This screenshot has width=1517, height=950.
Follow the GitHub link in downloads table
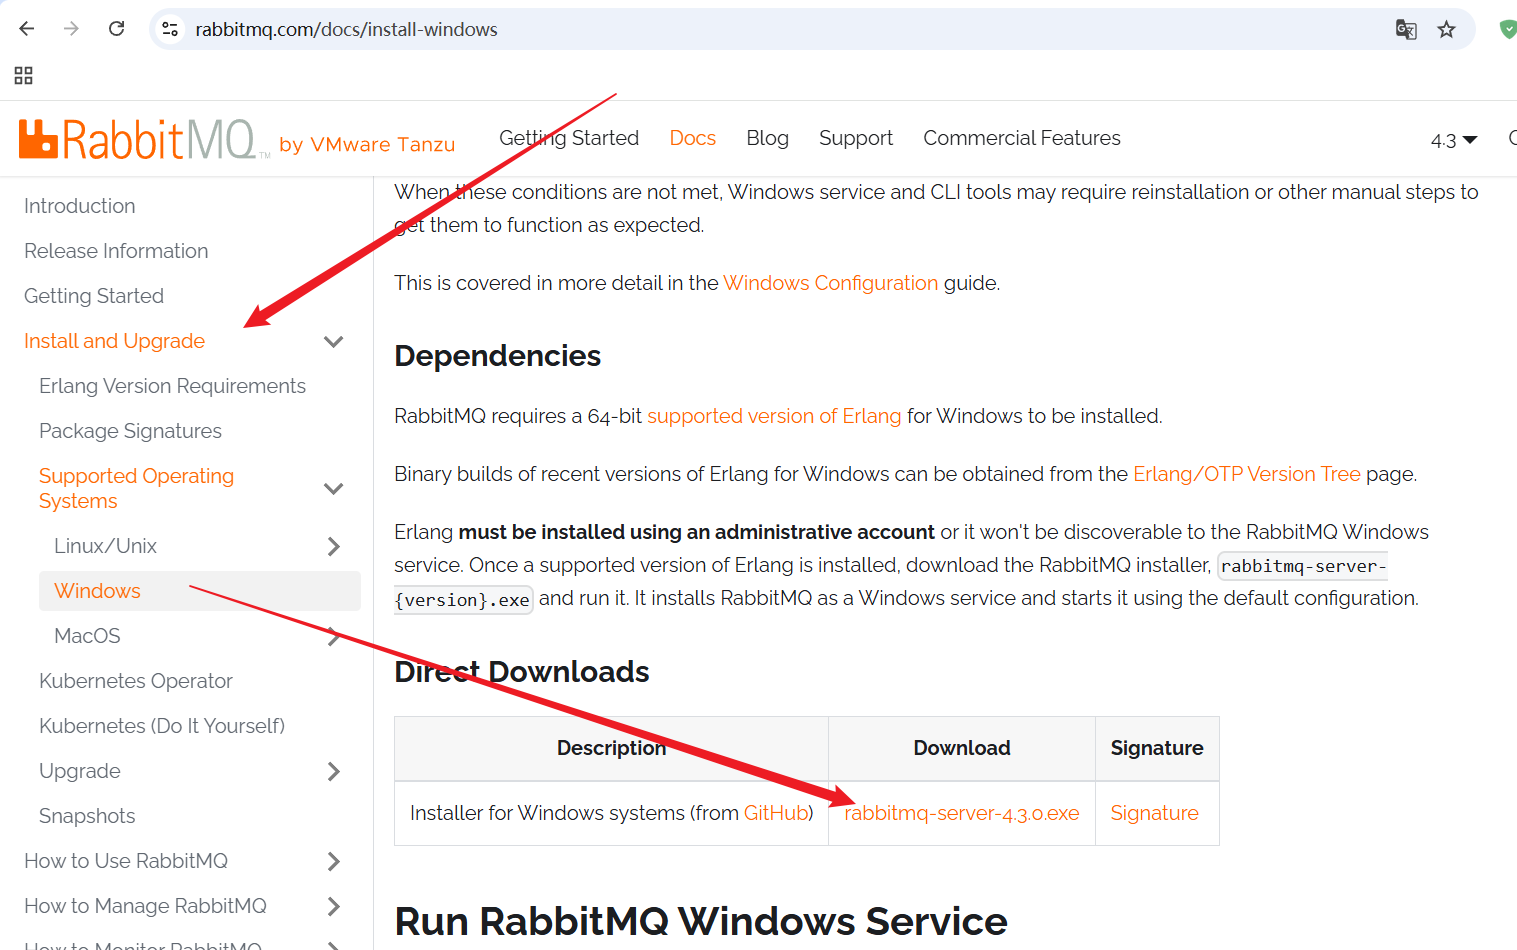(776, 813)
